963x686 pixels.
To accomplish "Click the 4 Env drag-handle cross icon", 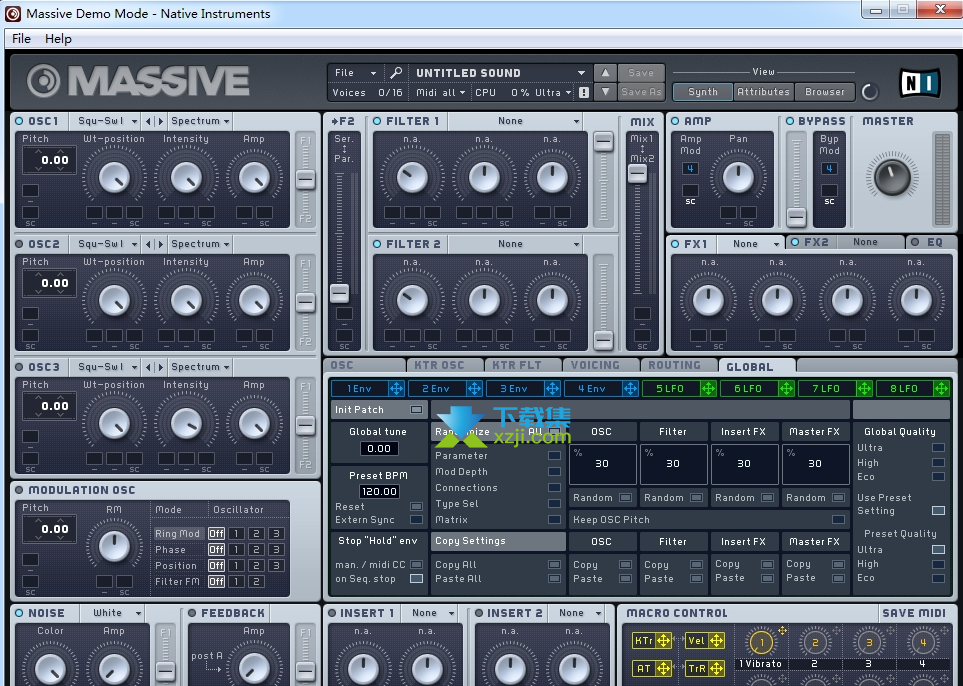I will click(x=630, y=388).
